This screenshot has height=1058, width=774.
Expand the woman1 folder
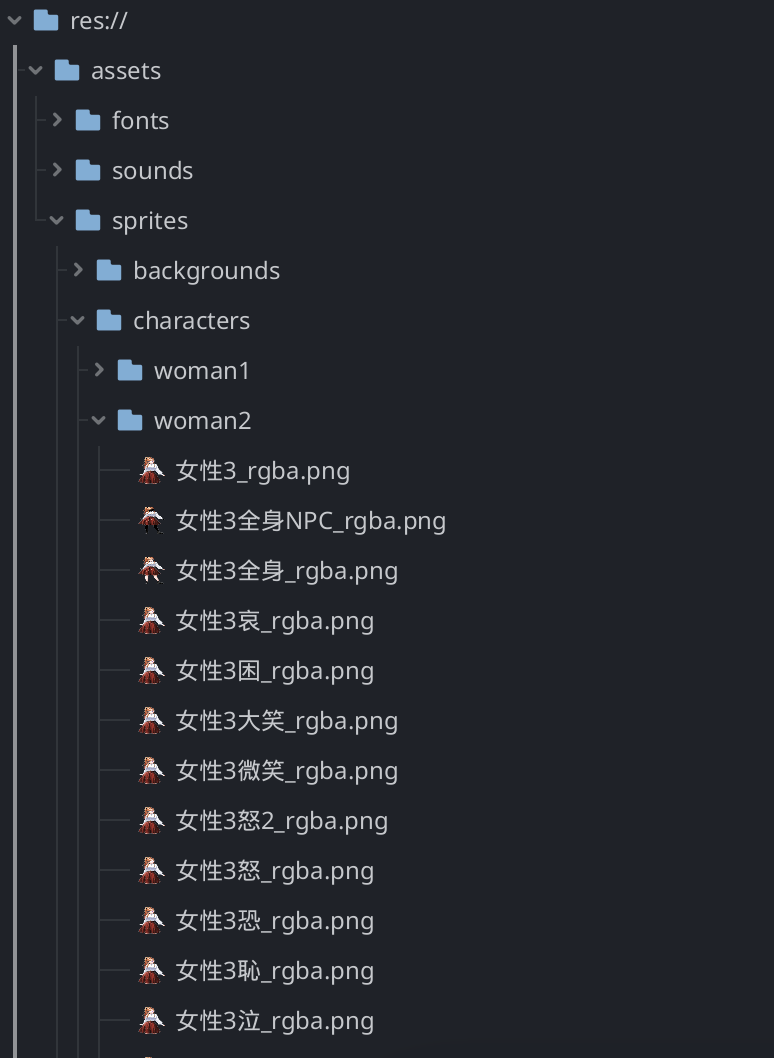point(99,370)
